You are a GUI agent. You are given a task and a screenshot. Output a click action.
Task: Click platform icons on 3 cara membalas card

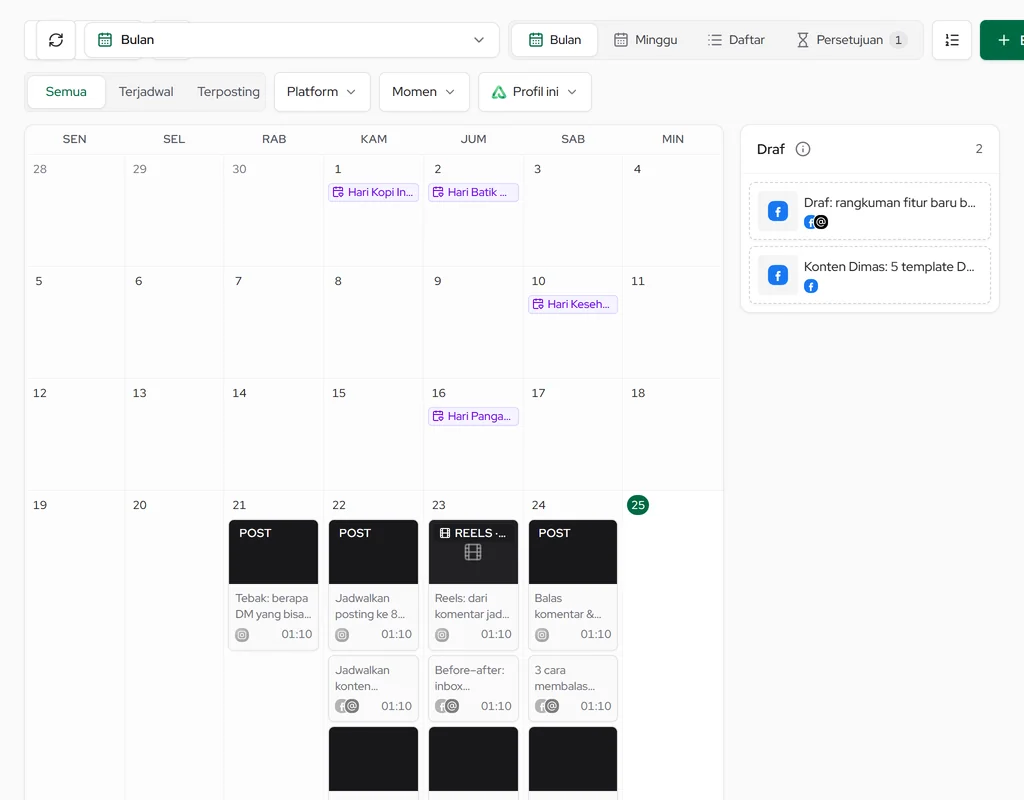pyautogui.click(x=547, y=706)
